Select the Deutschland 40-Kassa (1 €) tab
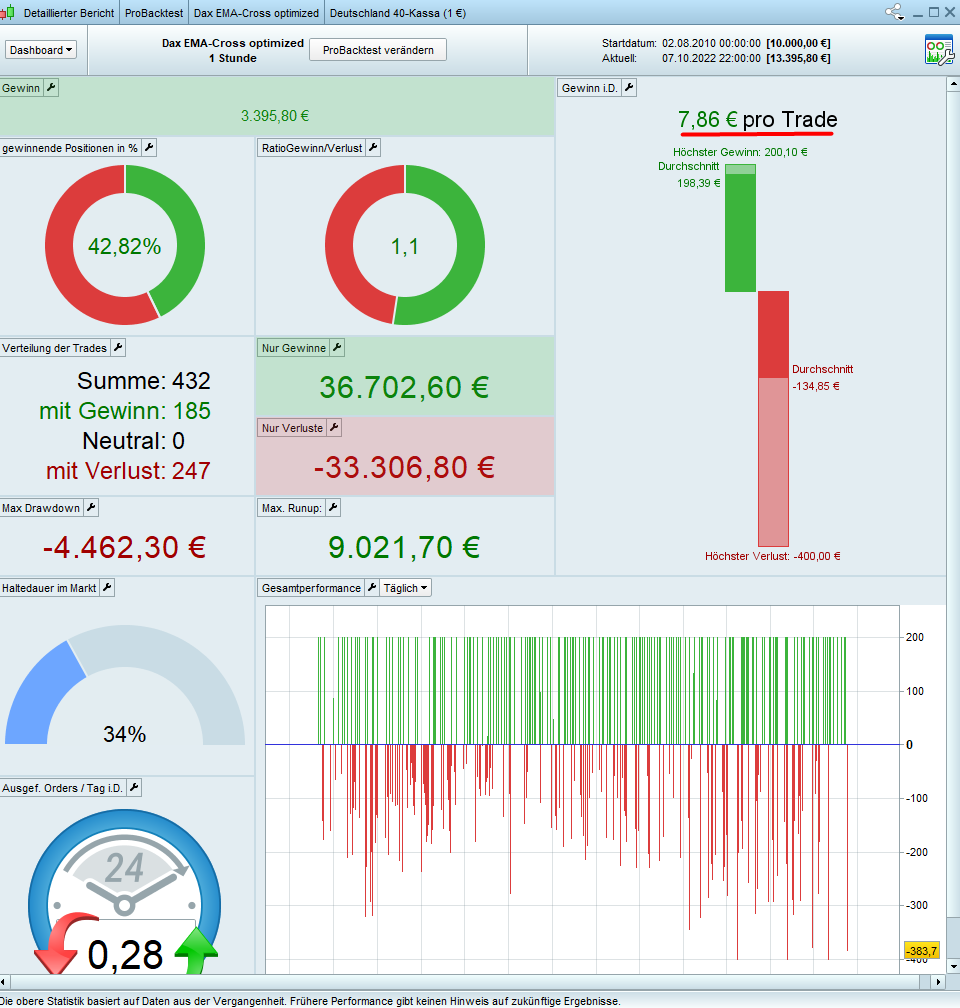Screen dimensions: 960x1008 click(397, 13)
